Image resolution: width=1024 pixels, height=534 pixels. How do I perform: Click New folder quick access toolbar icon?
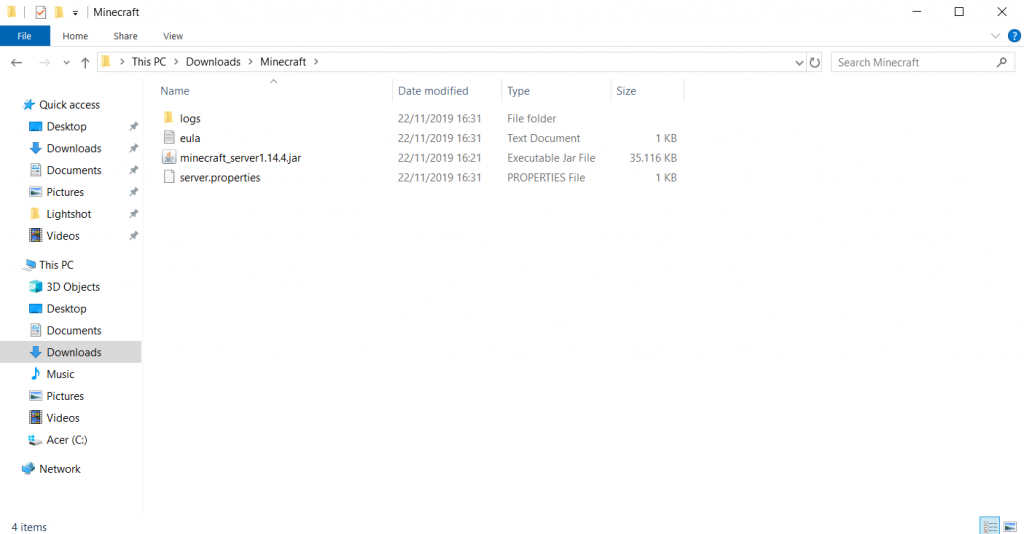pos(59,12)
